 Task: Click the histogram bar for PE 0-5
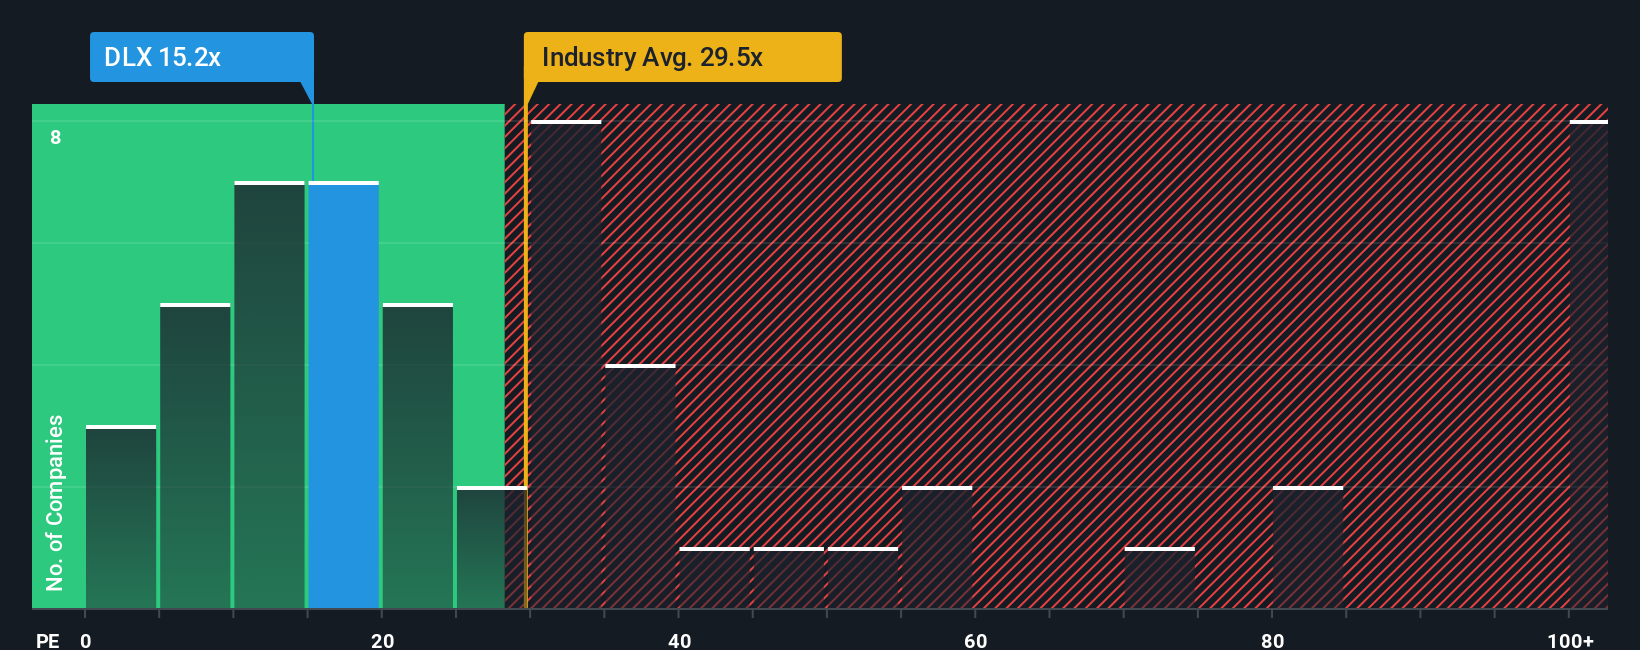[x=121, y=517]
